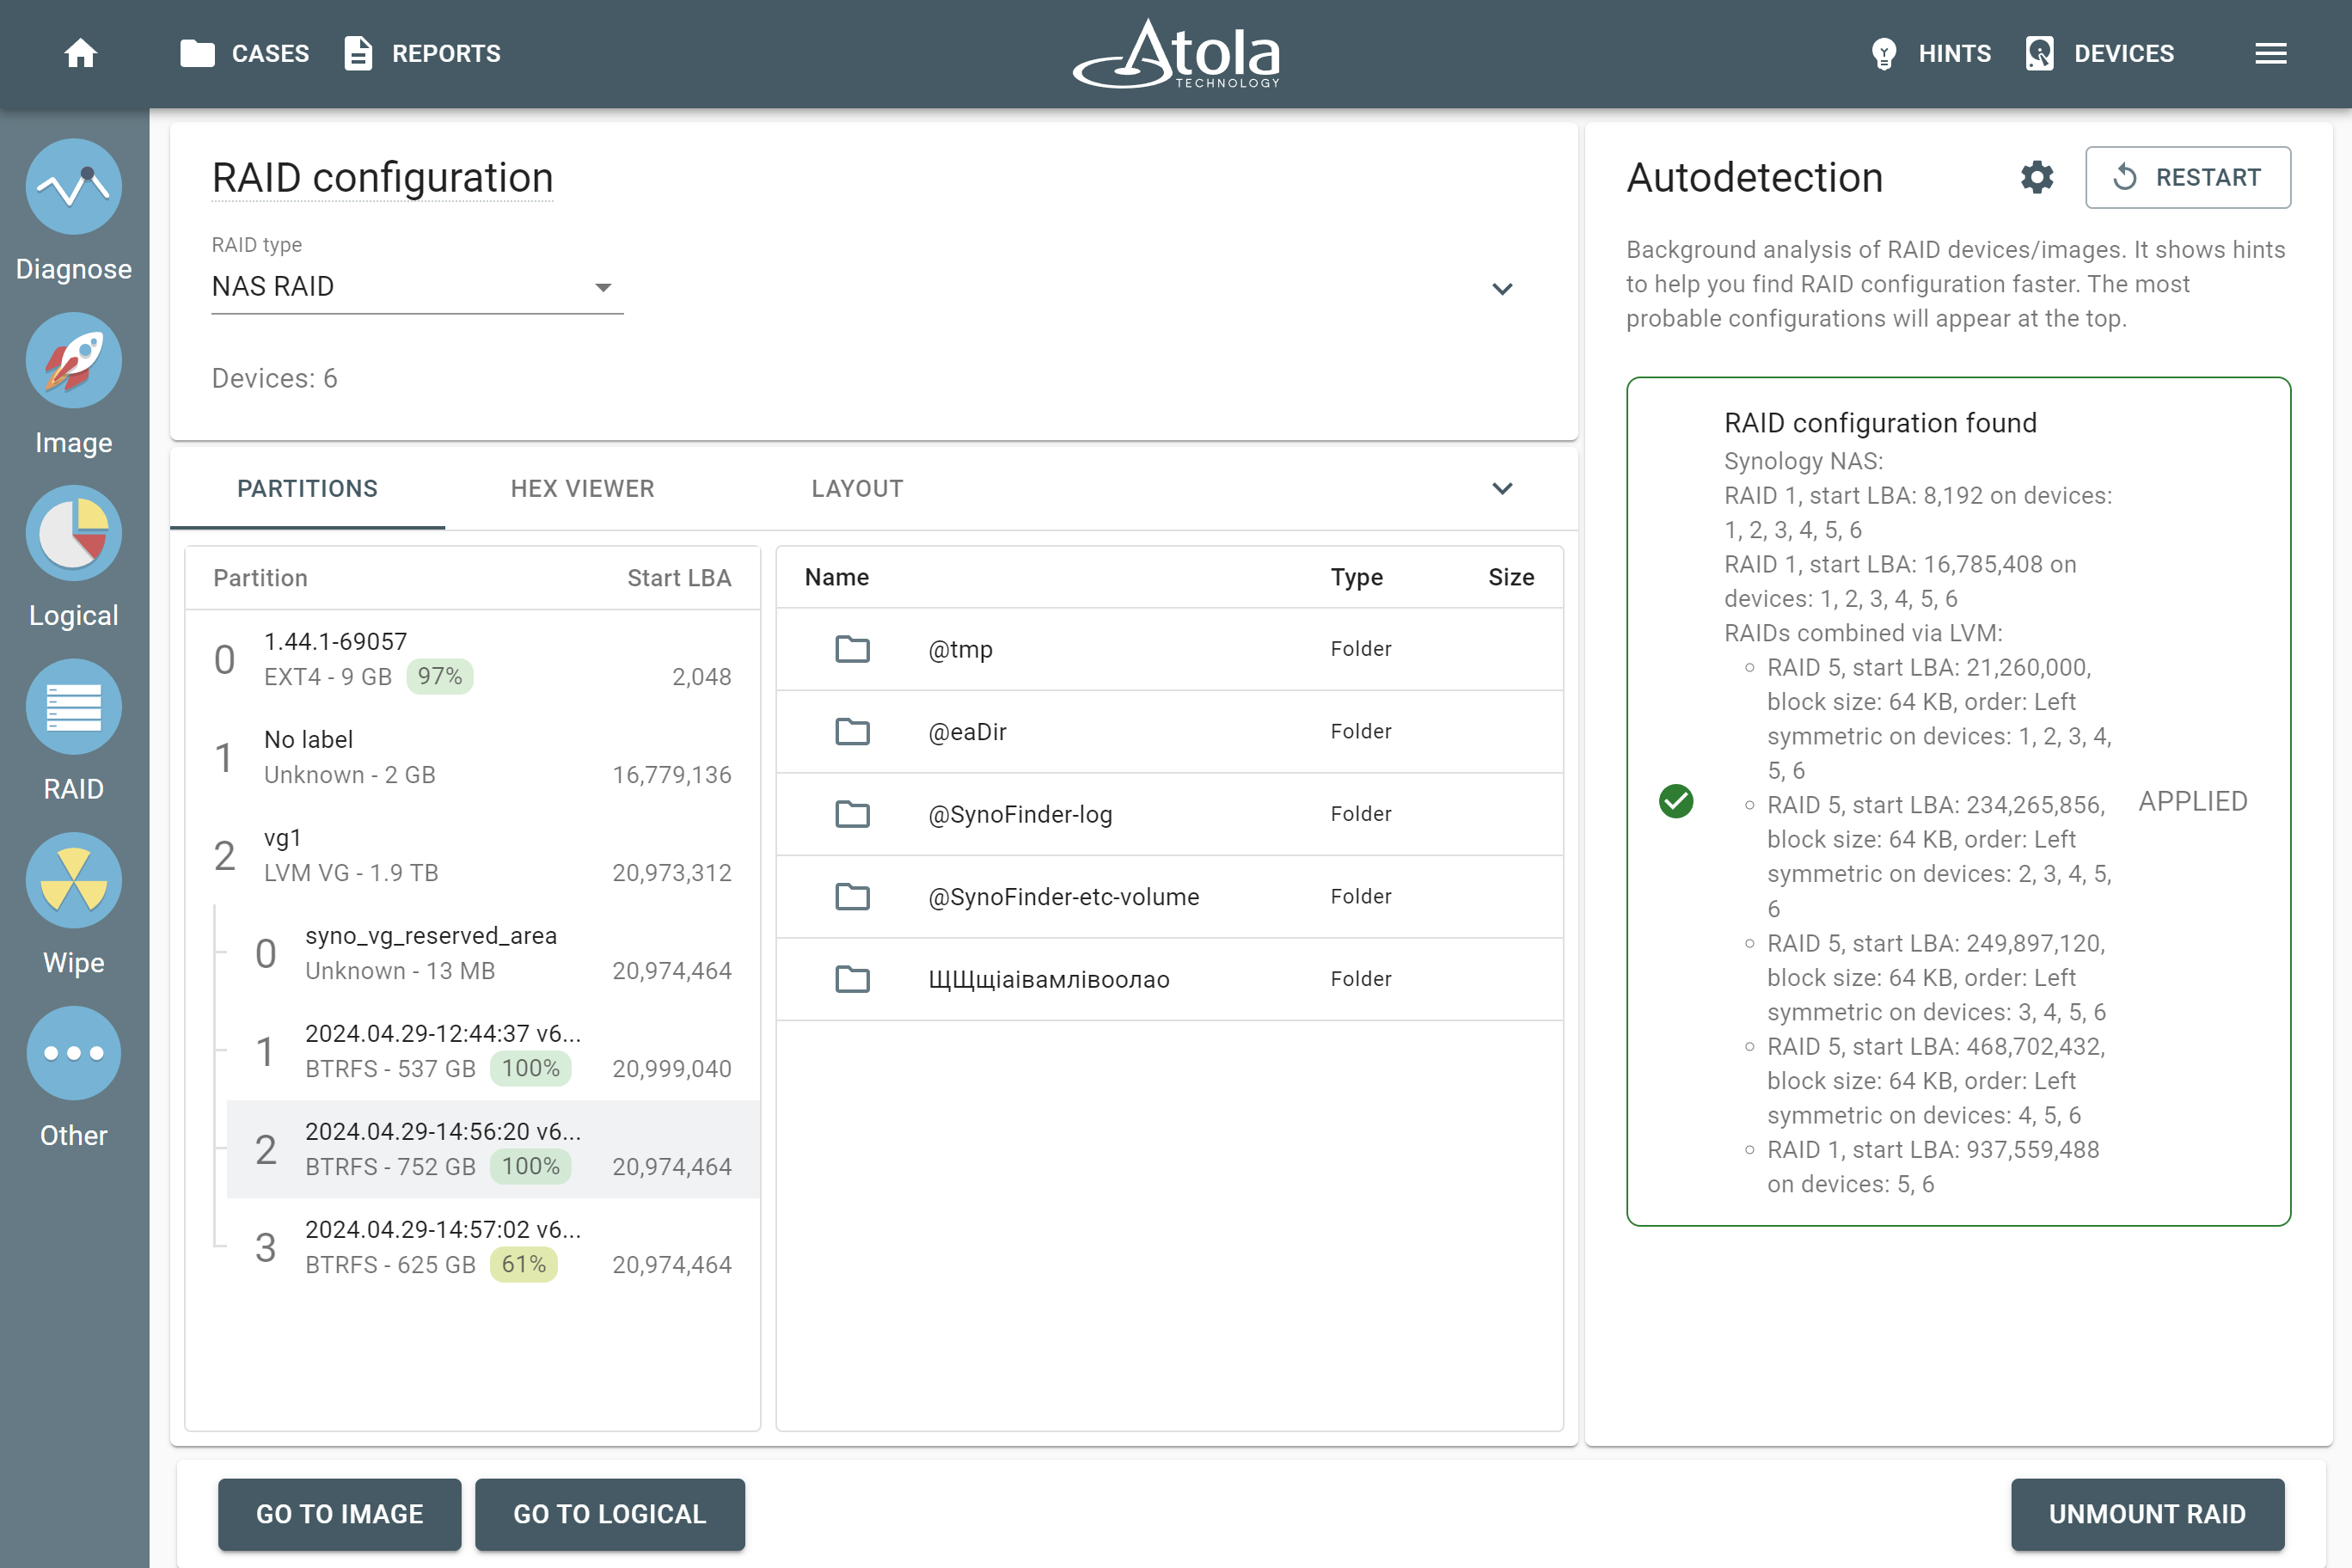This screenshot has width=2352, height=1568.
Task: Open the Logical pie chart tool
Action: 74,534
